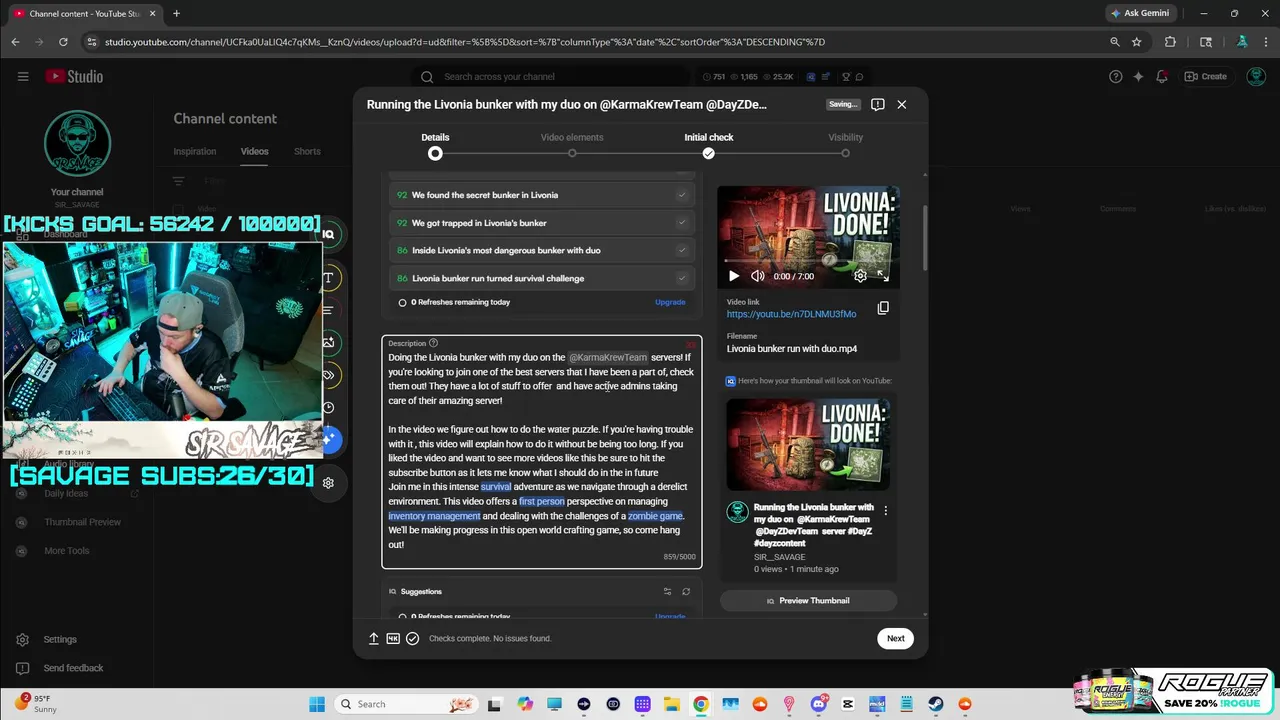Screen dimensions: 1280x720
Task: Open the clock schedule tool in side toolbar
Action: click(328, 407)
